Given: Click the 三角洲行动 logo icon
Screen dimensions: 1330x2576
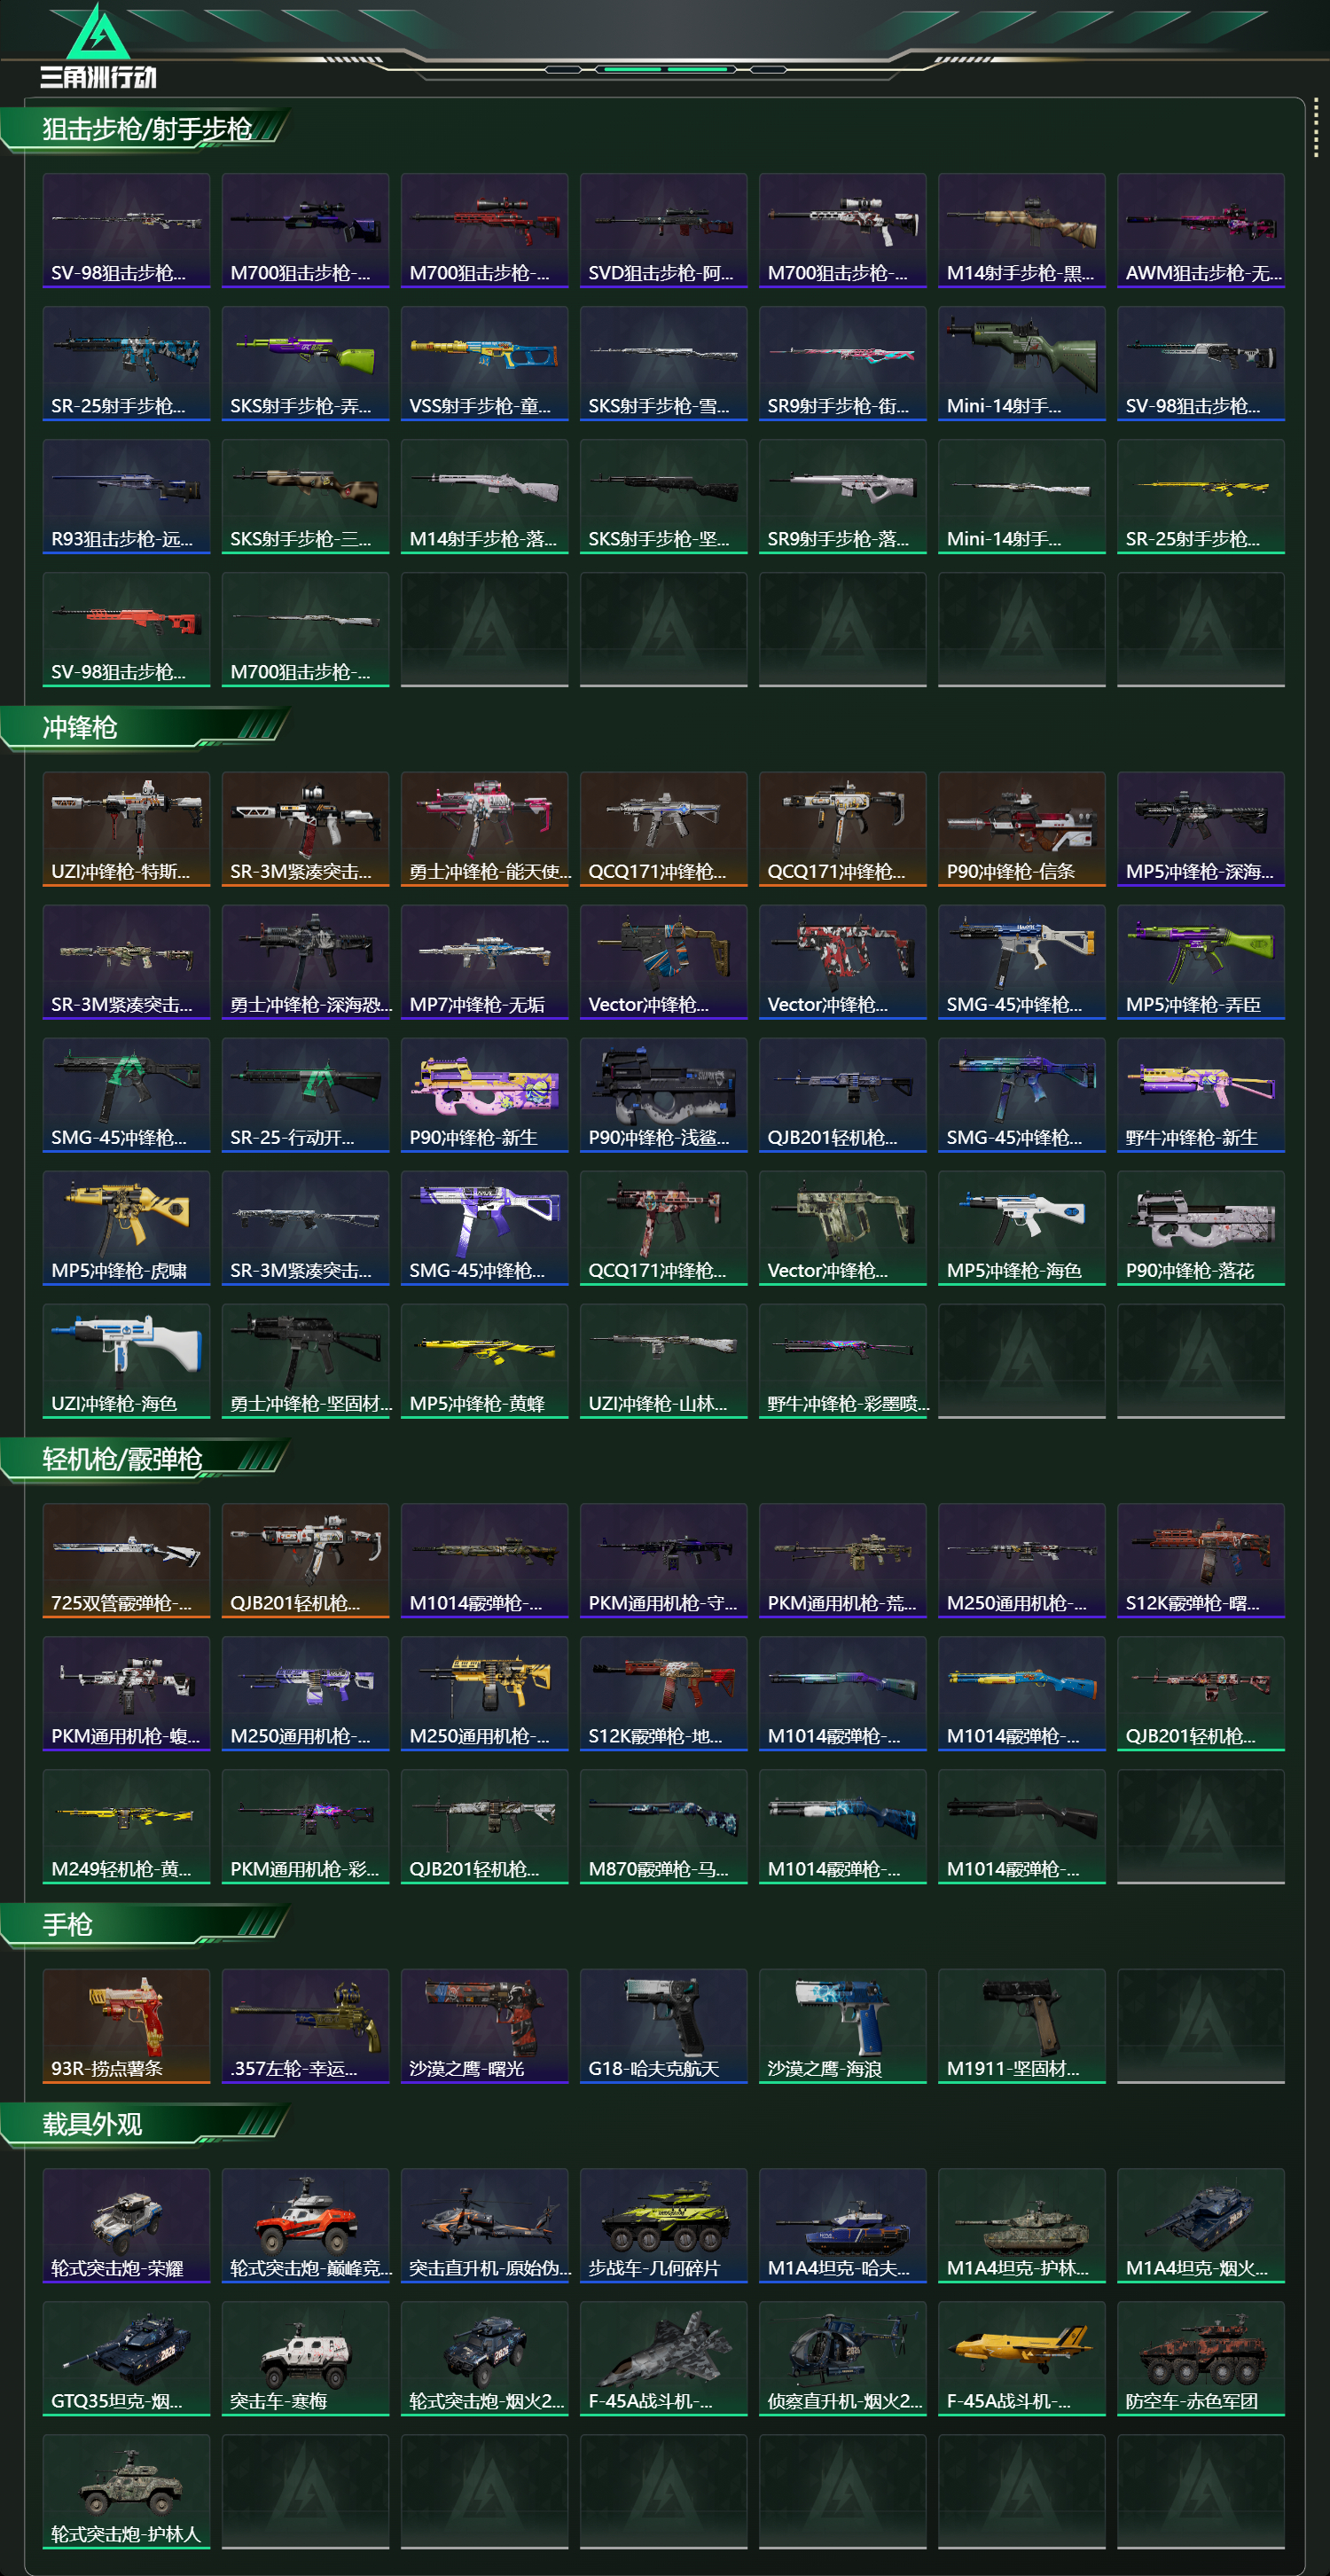Looking at the screenshot, I should coord(98,46).
